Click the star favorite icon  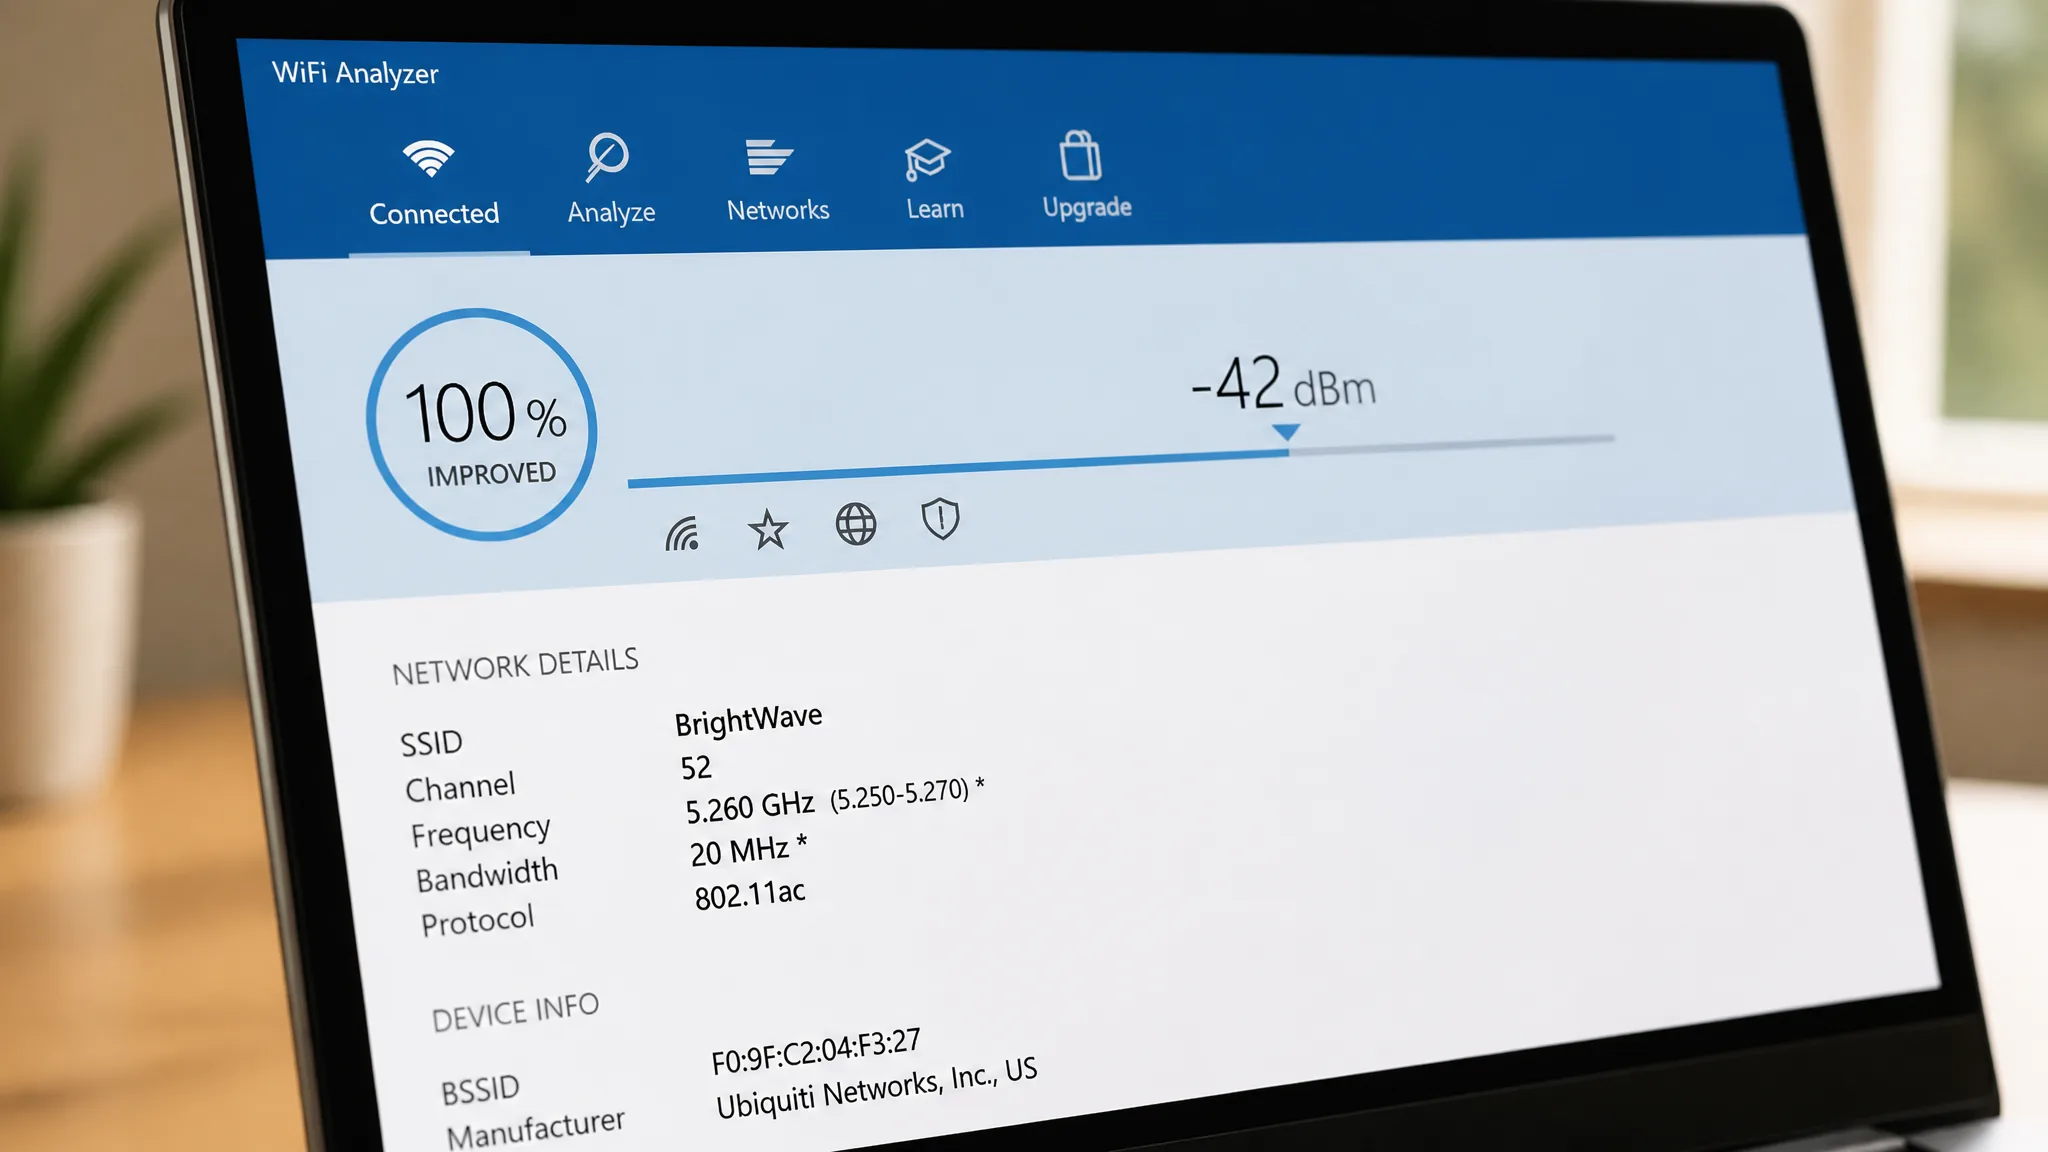point(768,530)
